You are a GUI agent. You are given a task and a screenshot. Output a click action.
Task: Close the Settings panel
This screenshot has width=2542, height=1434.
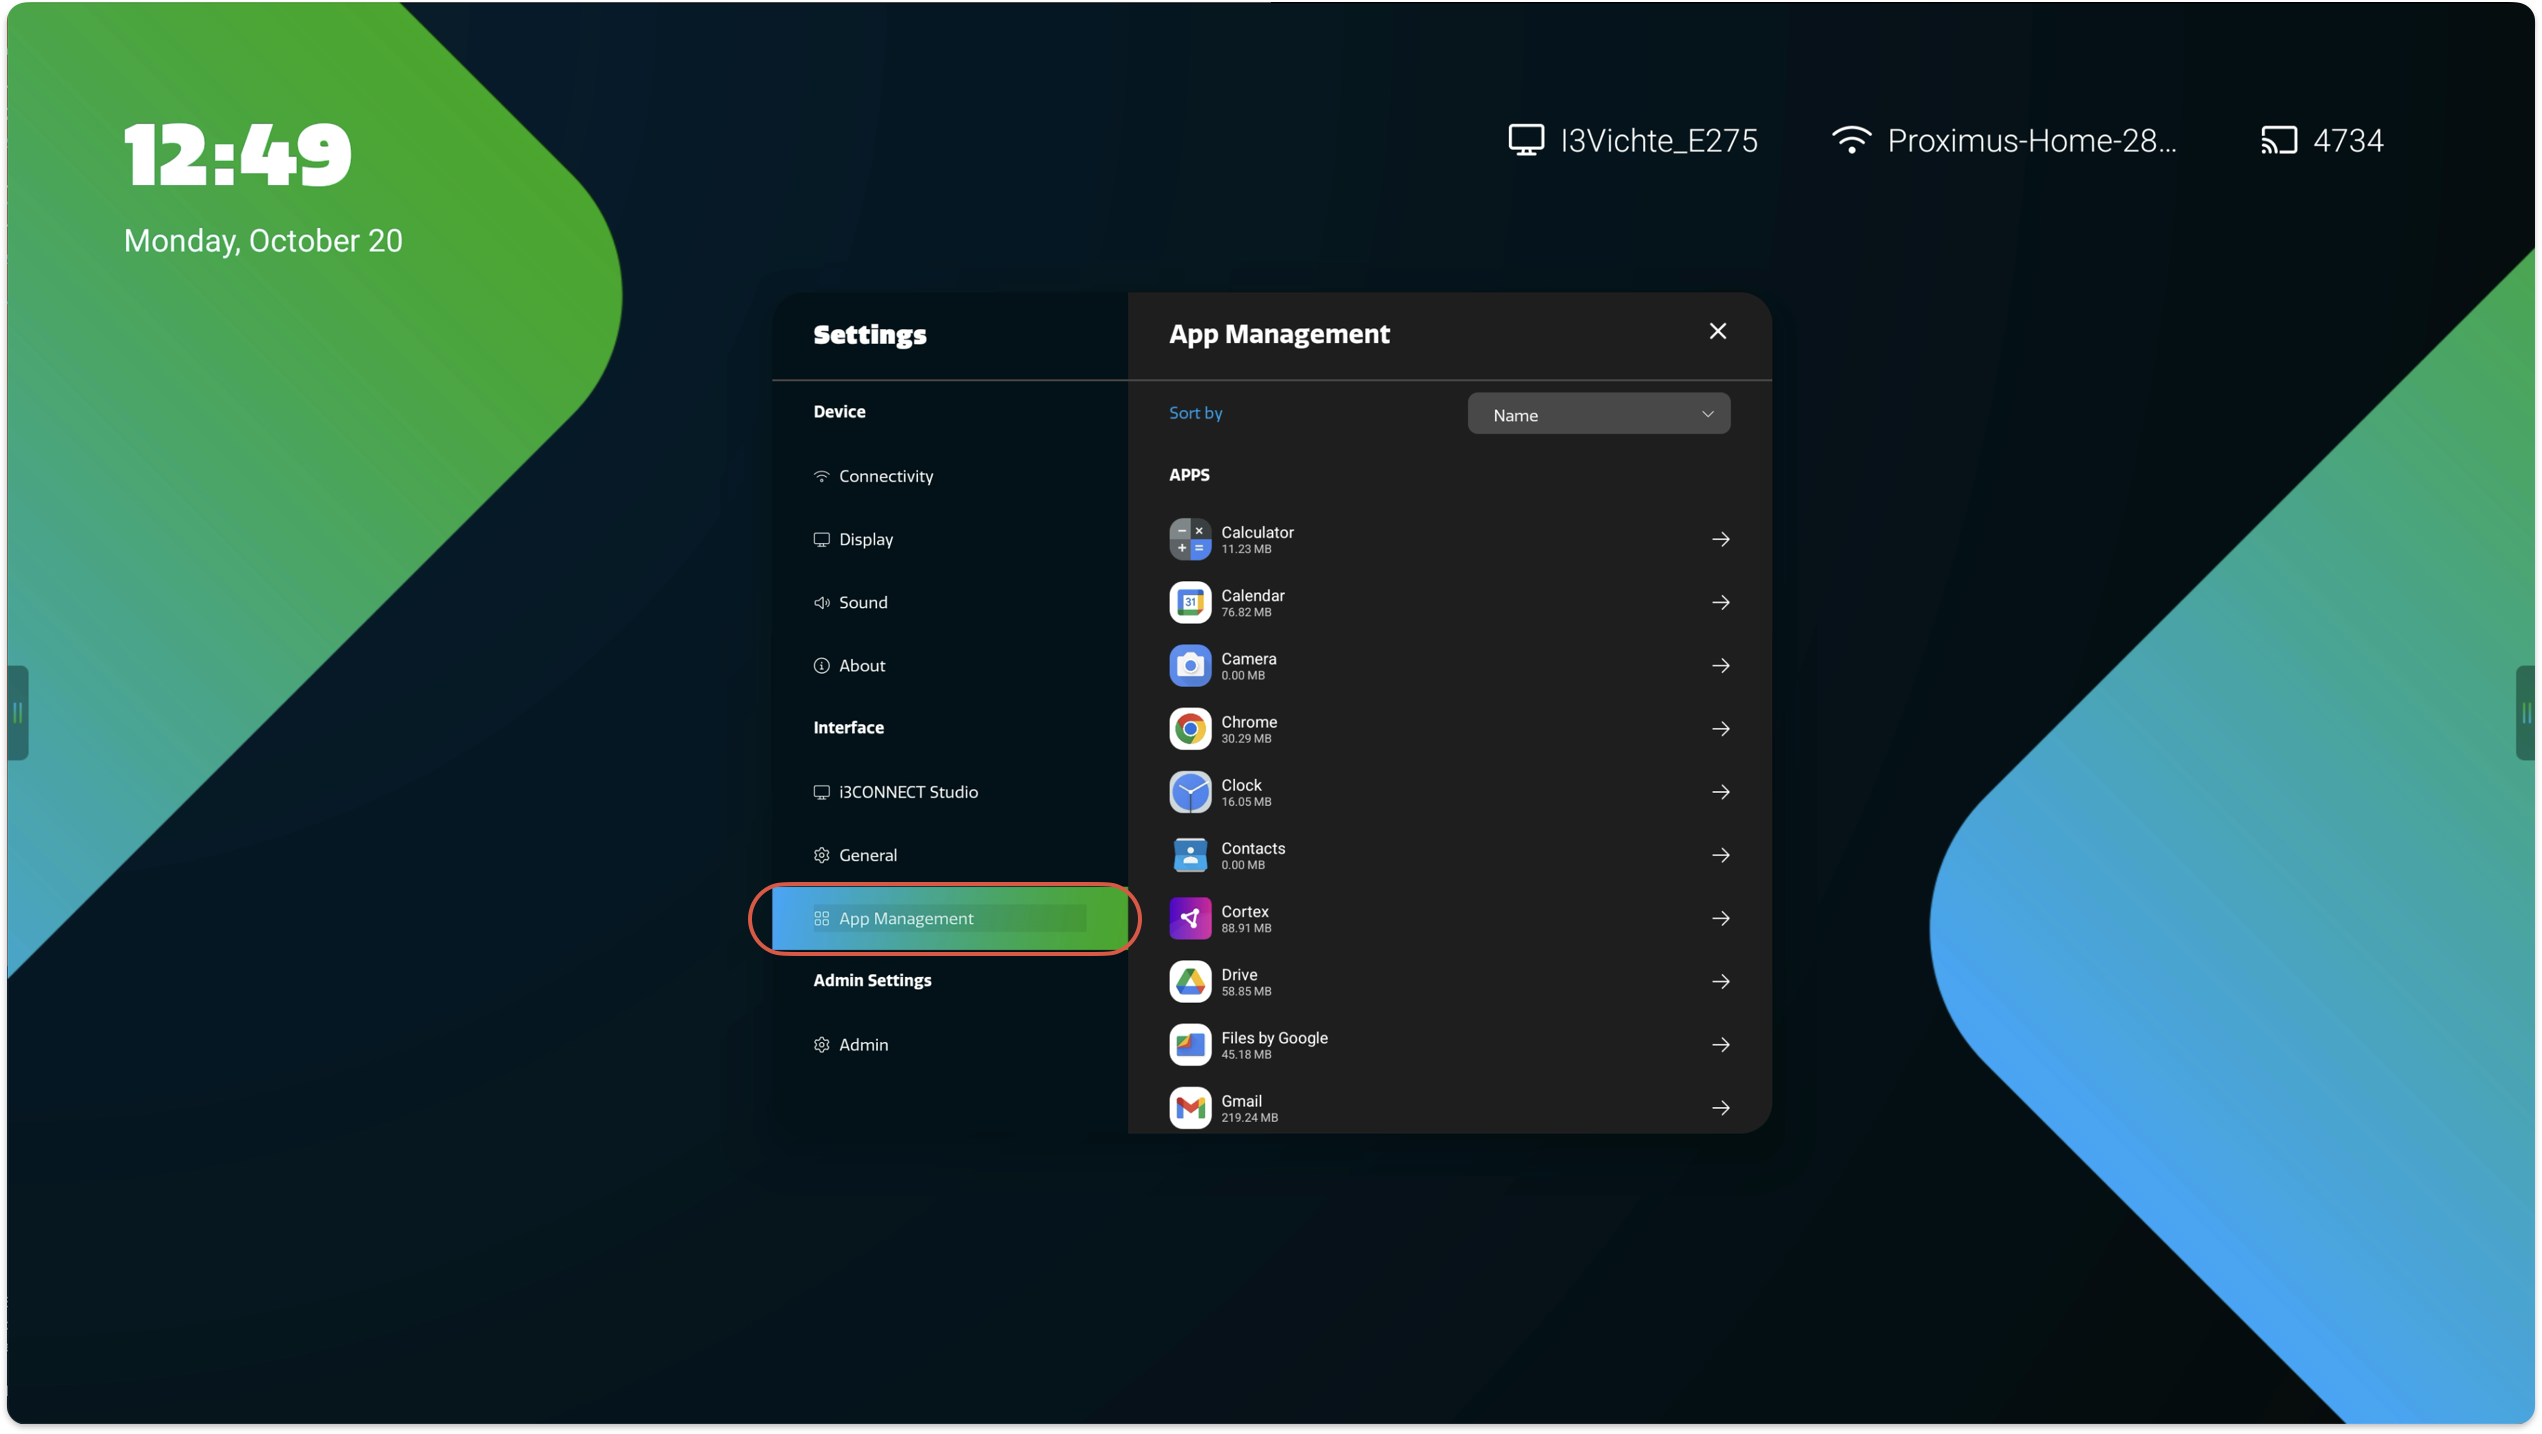click(1717, 331)
